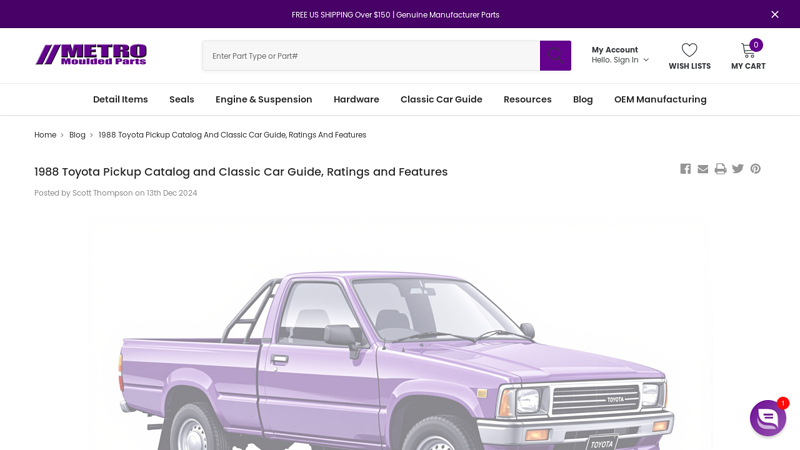This screenshot has height=450, width=800.
Task: Open the Seals menu
Action: coord(182,99)
